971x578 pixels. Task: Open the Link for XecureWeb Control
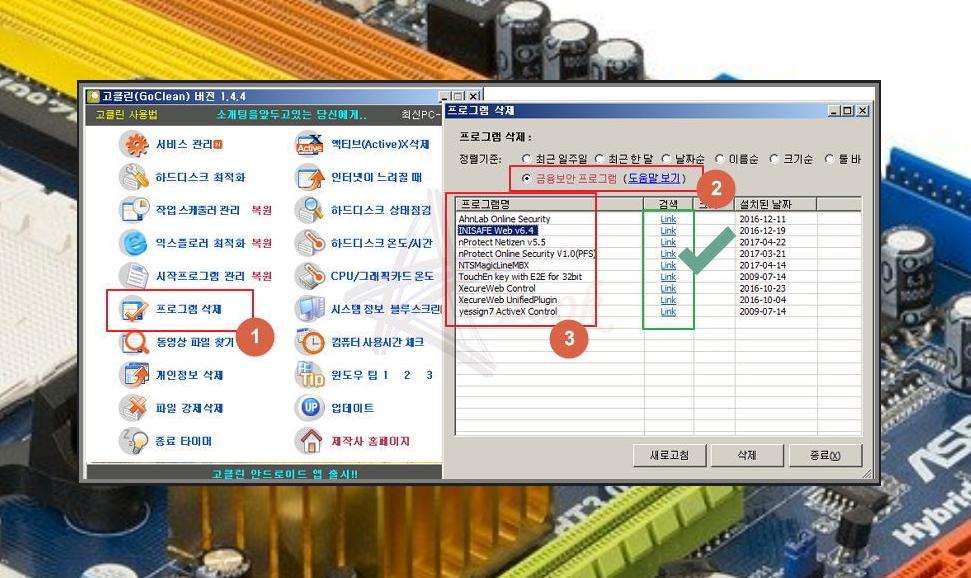tap(668, 288)
